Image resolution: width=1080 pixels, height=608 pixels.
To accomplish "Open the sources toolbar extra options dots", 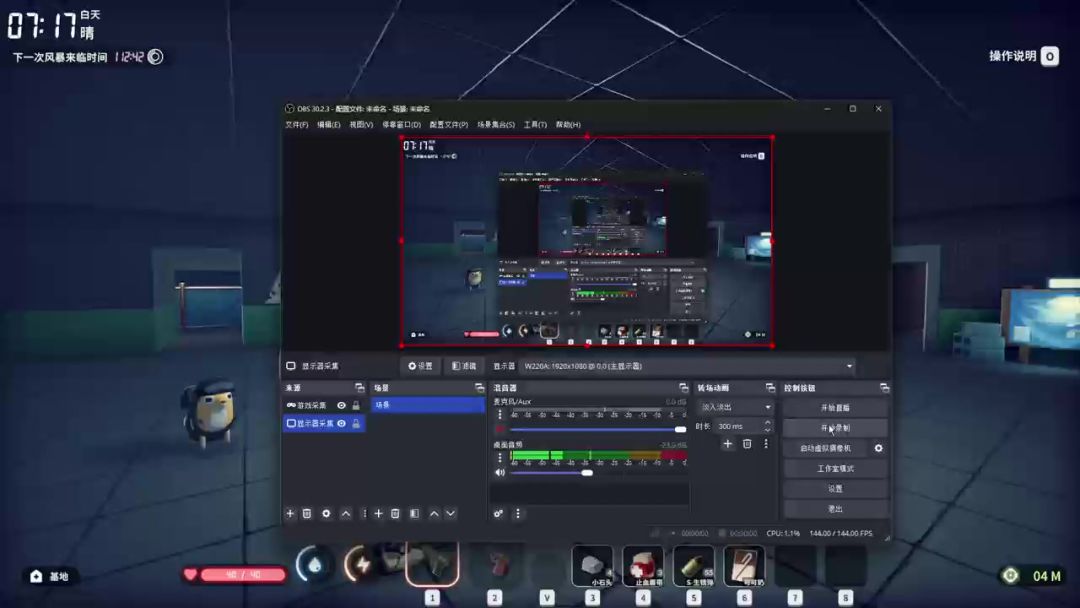I will (x=364, y=514).
